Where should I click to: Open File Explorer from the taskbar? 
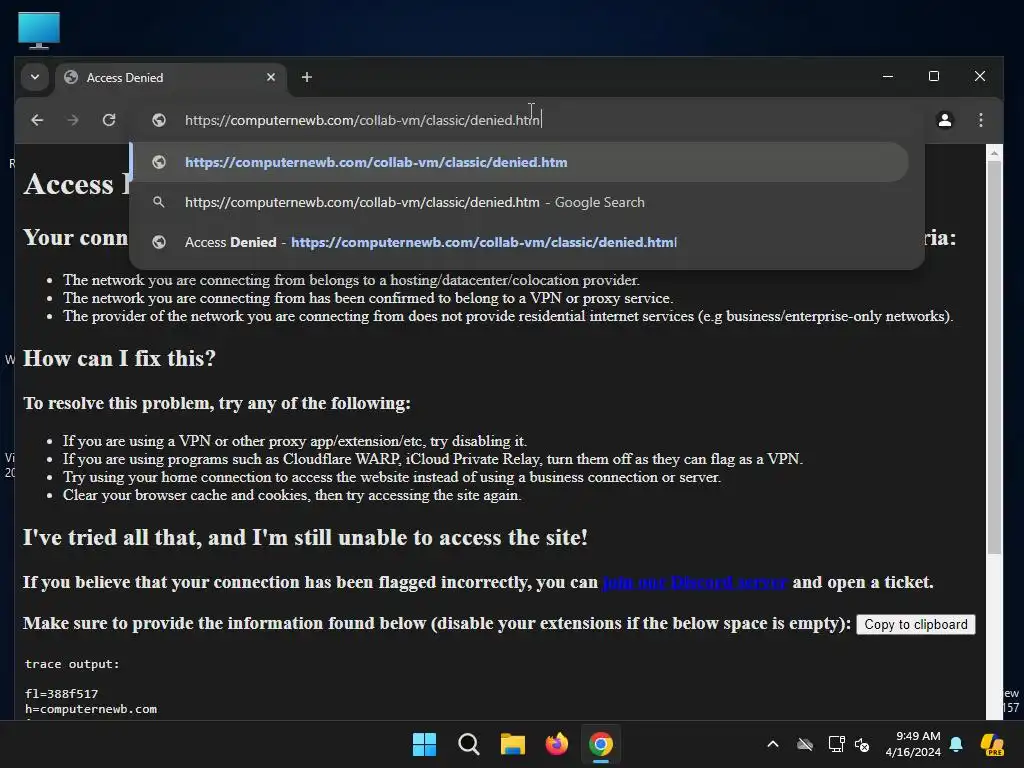[x=513, y=744]
